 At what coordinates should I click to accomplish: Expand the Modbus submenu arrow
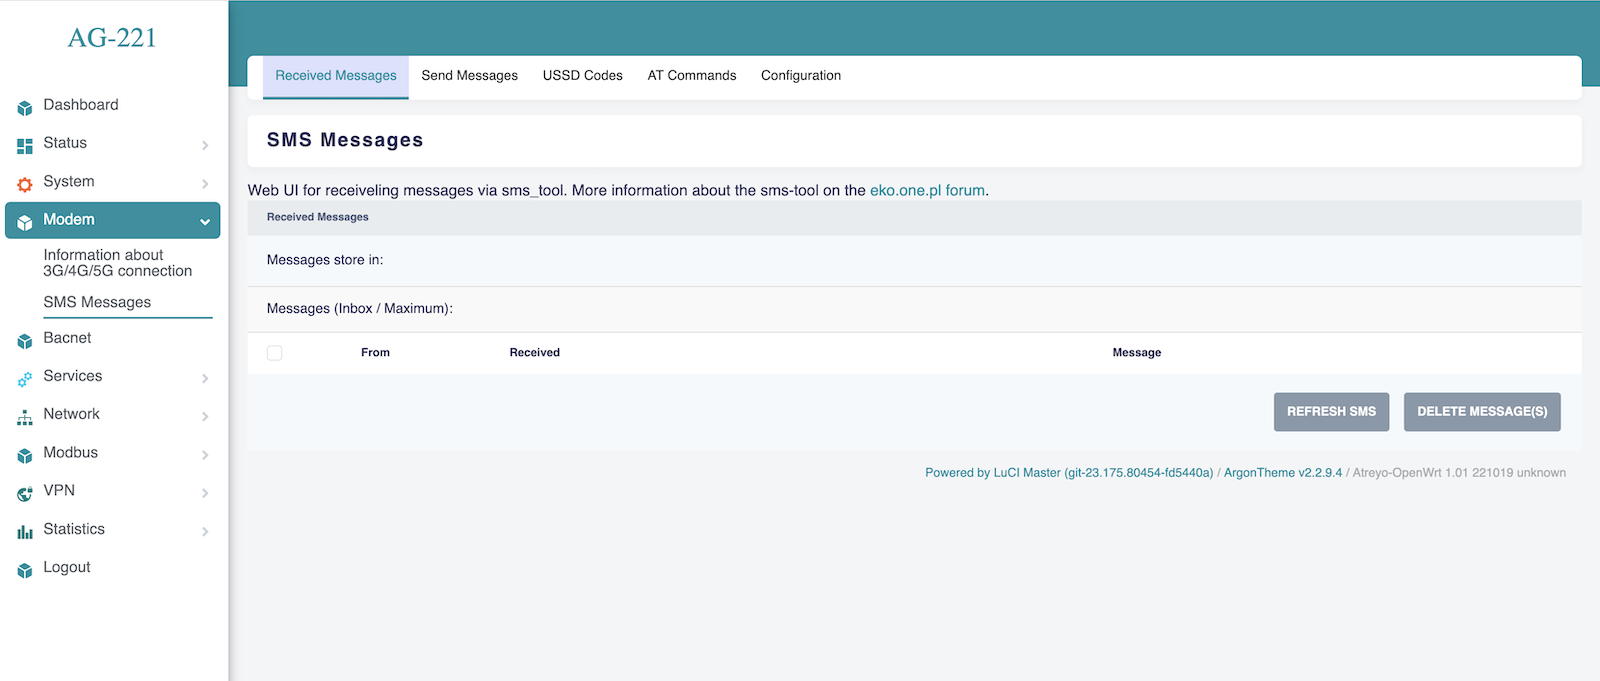point(205,455)
